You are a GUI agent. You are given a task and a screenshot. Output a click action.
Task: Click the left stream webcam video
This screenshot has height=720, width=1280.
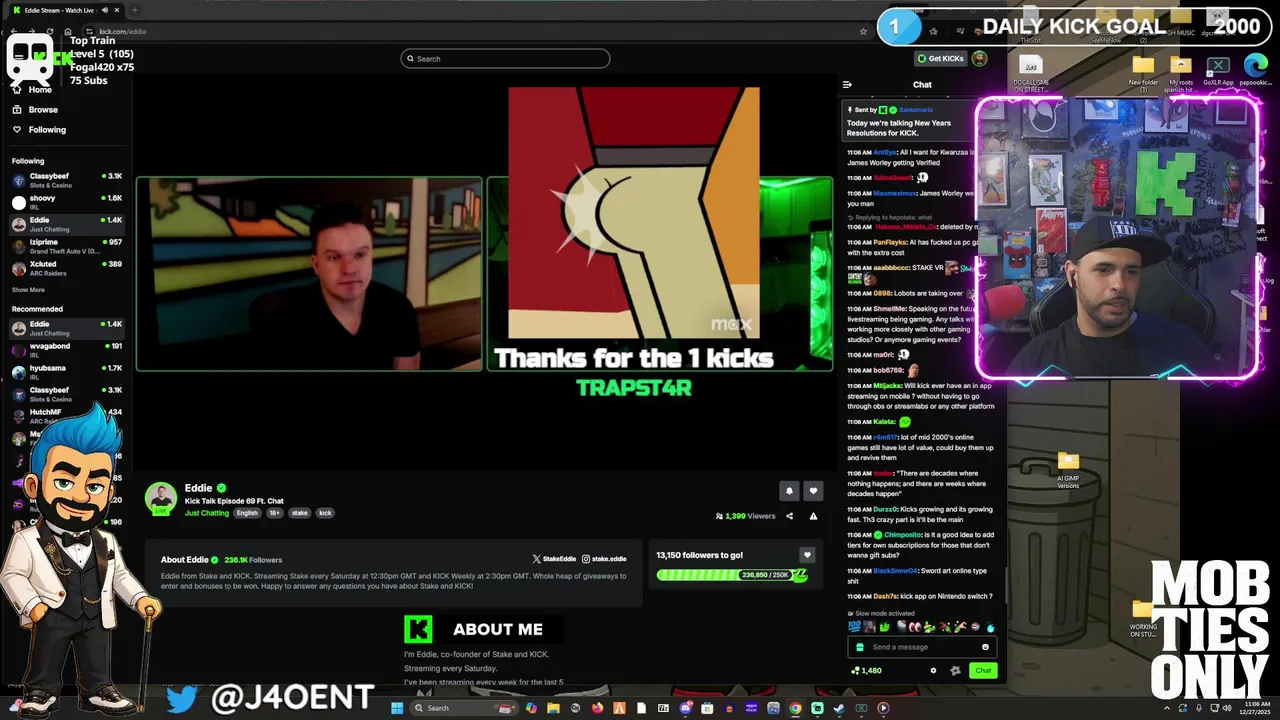pos(309,274)
